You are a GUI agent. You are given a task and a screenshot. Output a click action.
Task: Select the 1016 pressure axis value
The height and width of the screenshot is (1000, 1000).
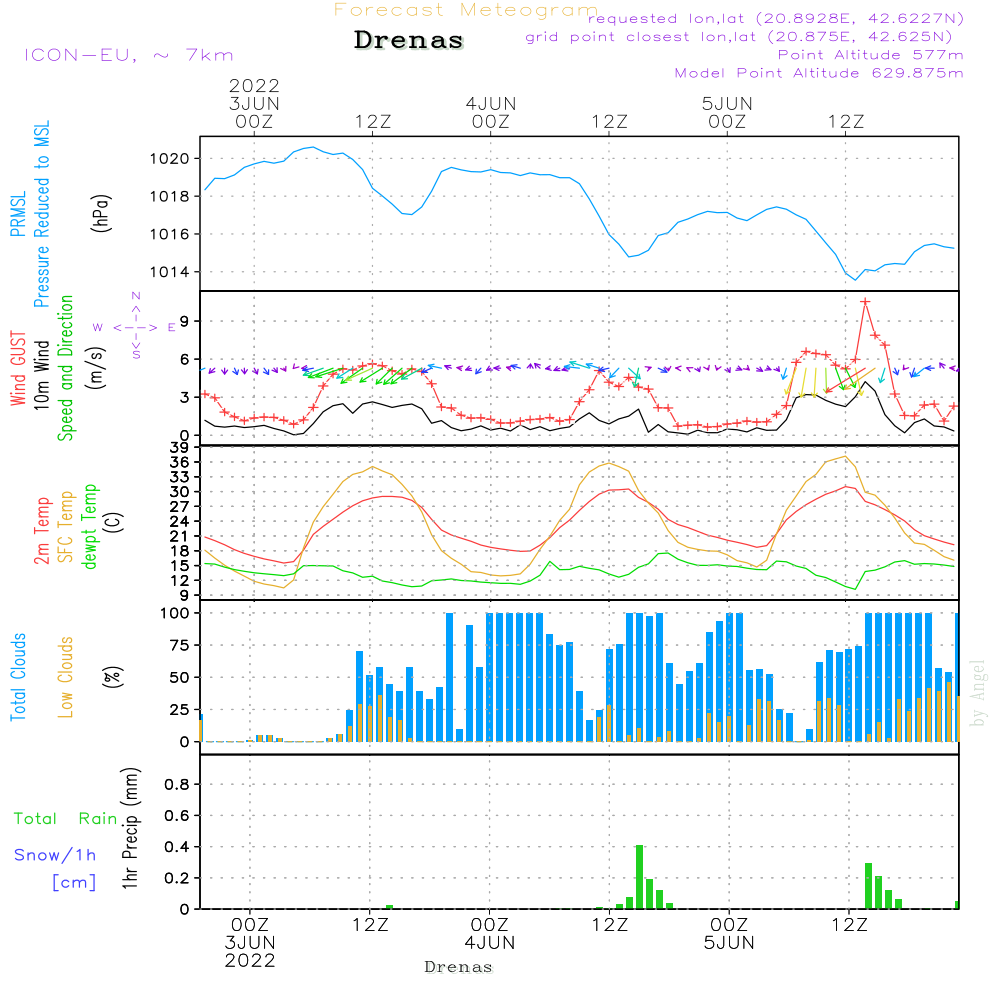coord(170,234)
